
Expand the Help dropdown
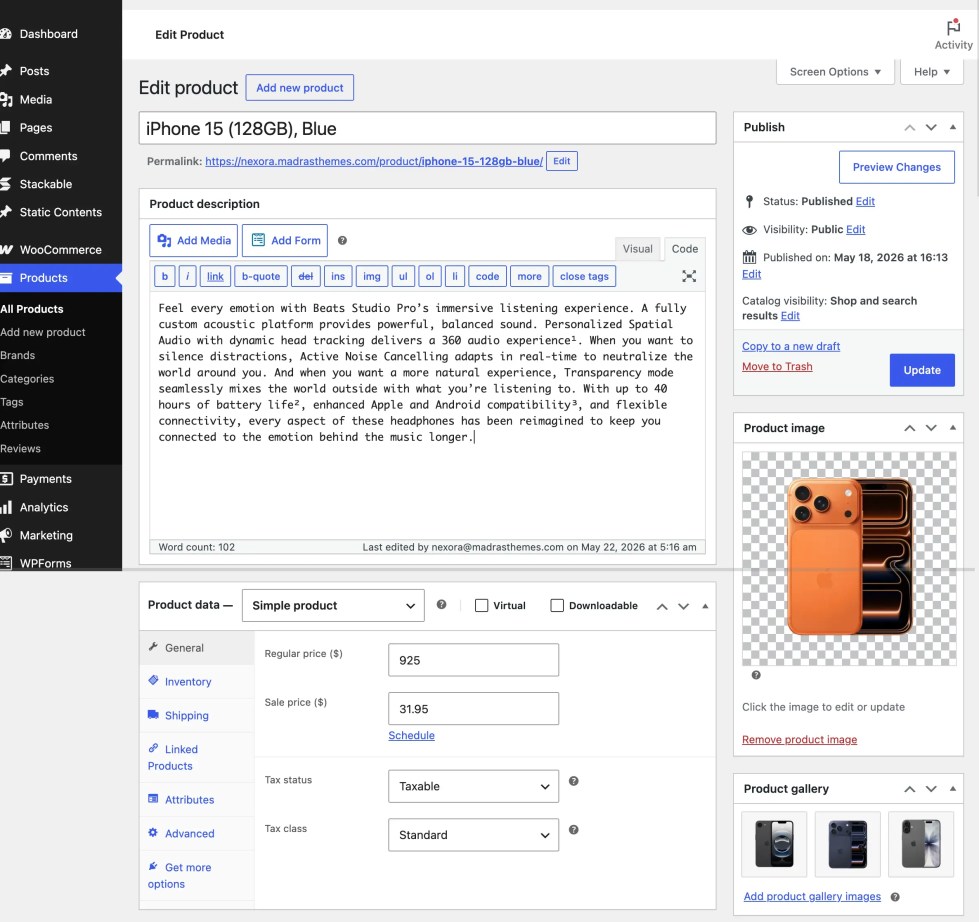click(x=932, y=72)
